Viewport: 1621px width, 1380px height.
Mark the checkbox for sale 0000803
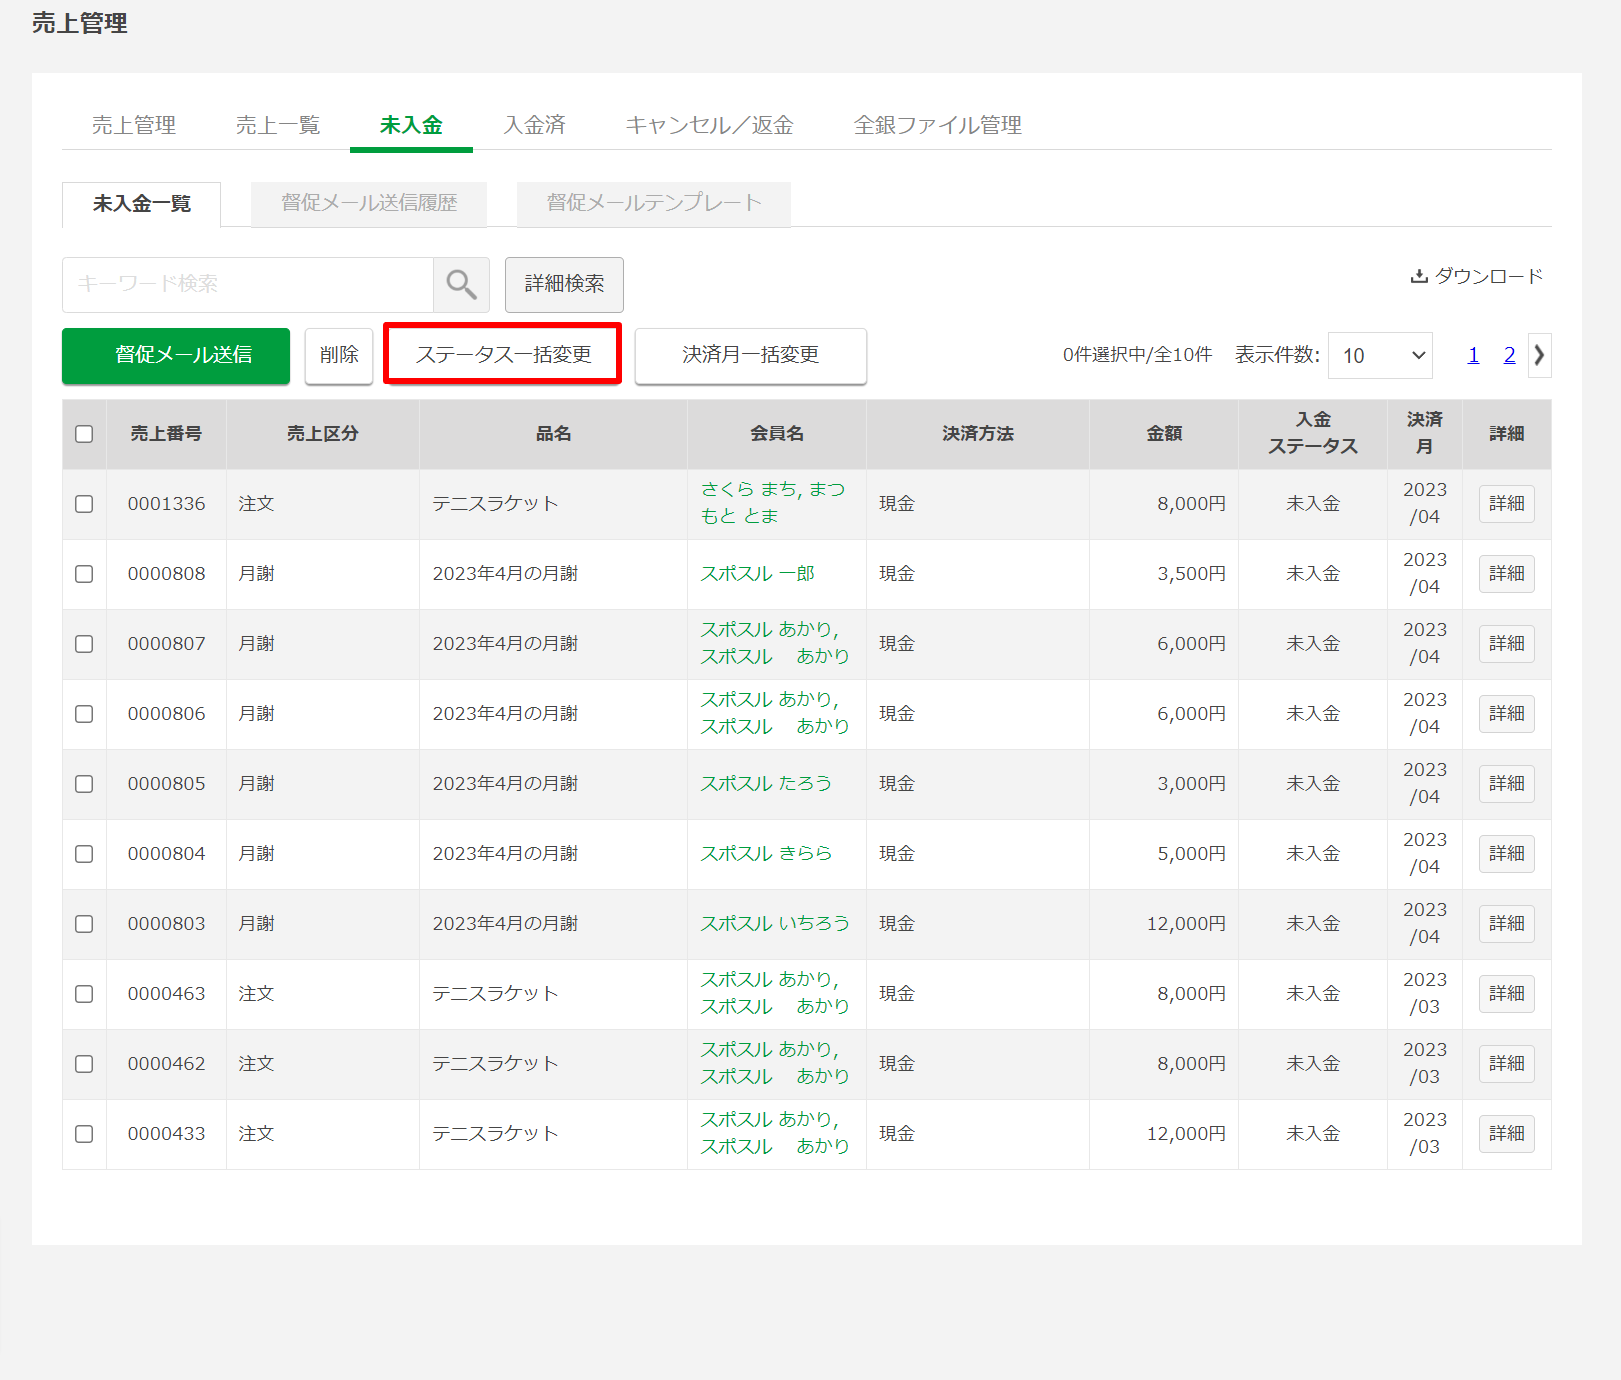tap(84, 924)
